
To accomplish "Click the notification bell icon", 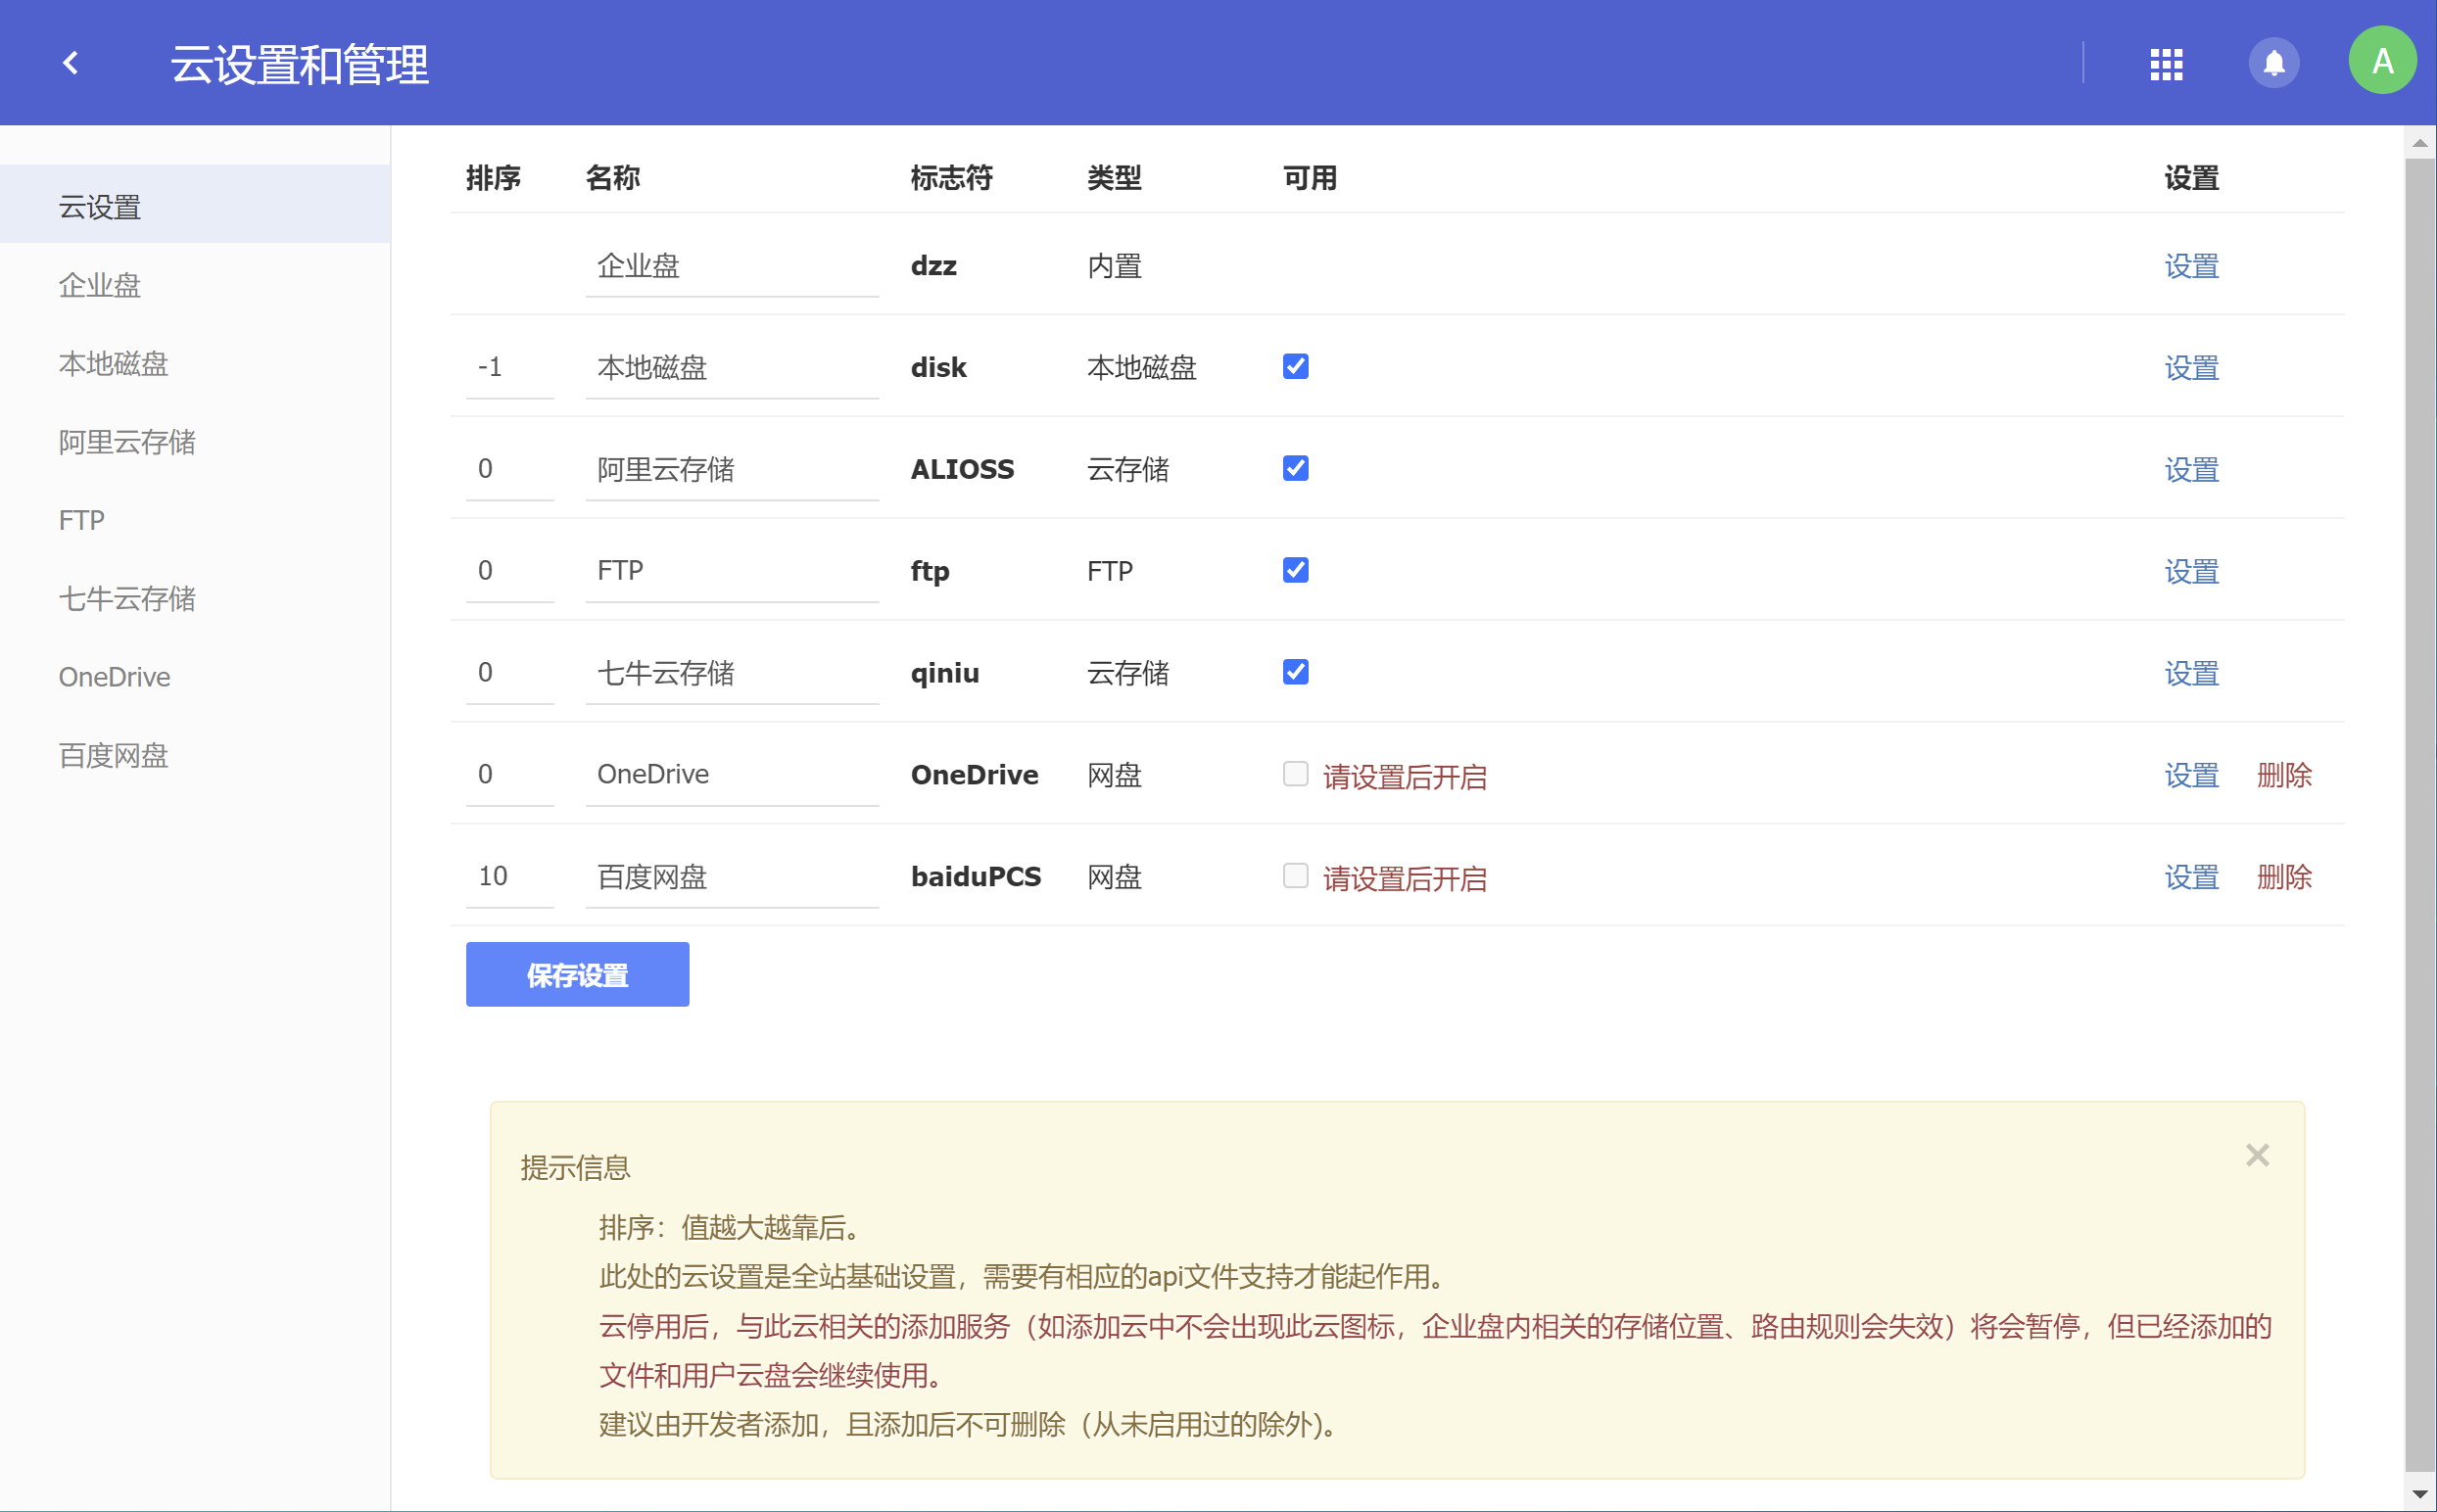I will [2275, 63].
